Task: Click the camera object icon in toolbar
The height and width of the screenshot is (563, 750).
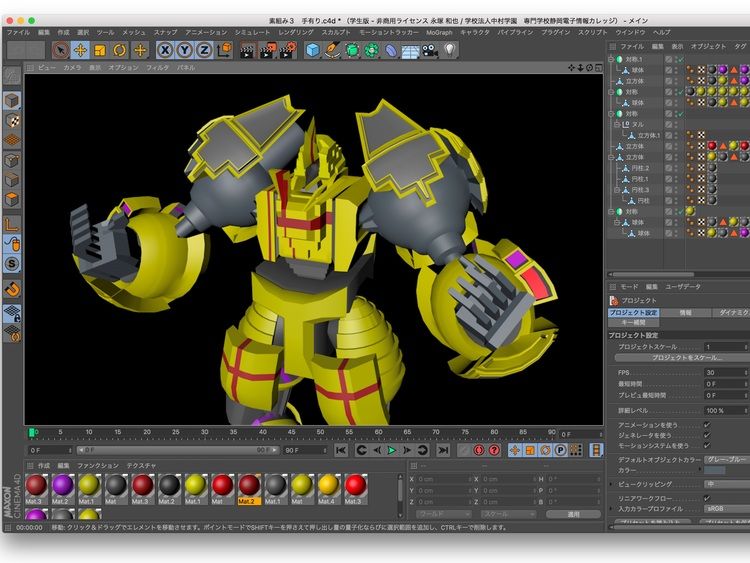Action: (430, 50)
